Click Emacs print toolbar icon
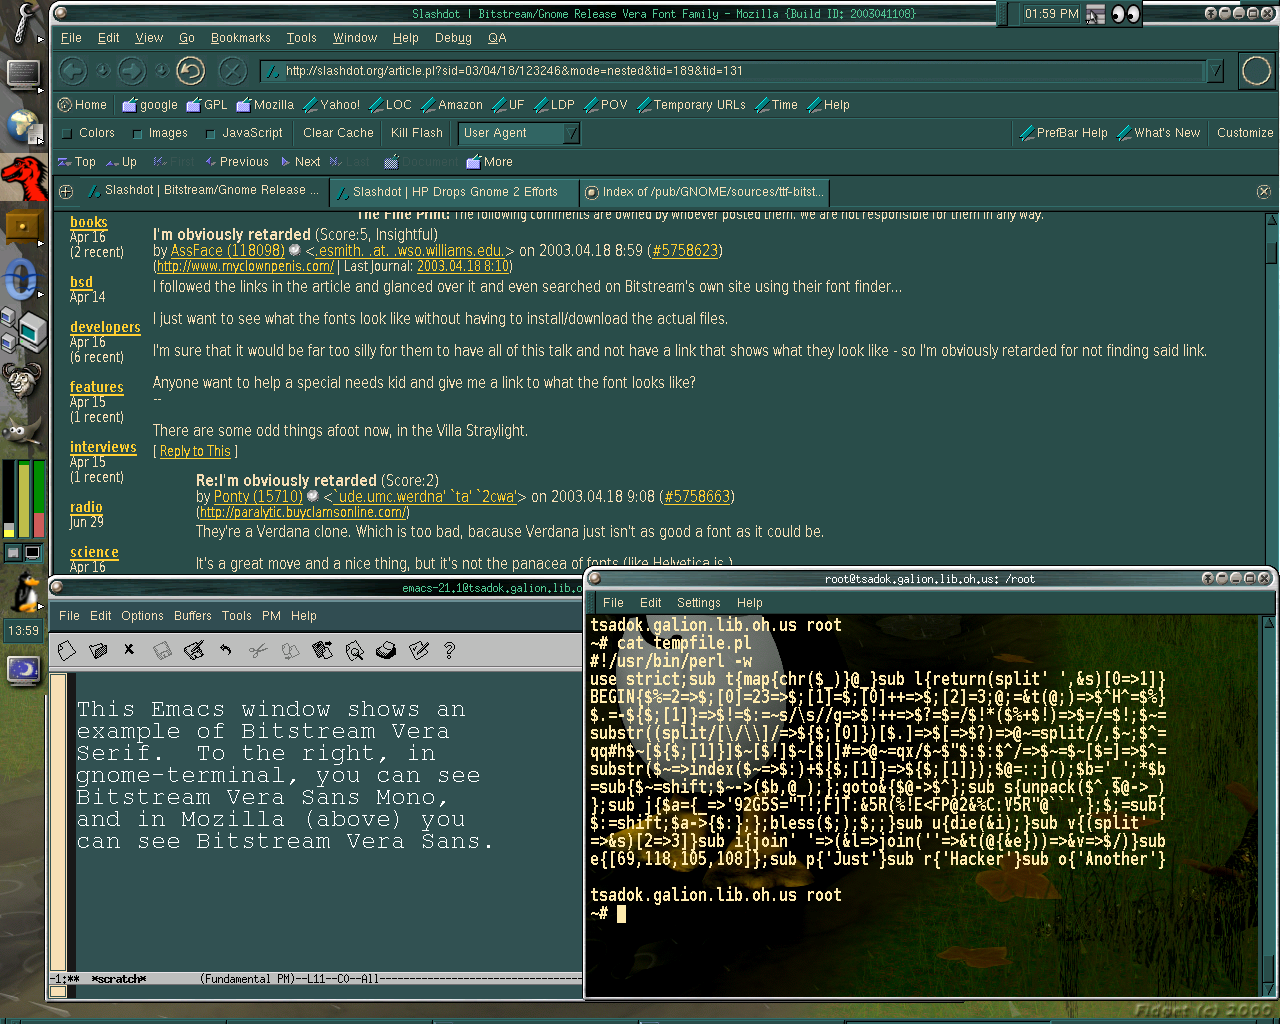The width and height of the screenshot is (1280, 1024). pos(386,651)
